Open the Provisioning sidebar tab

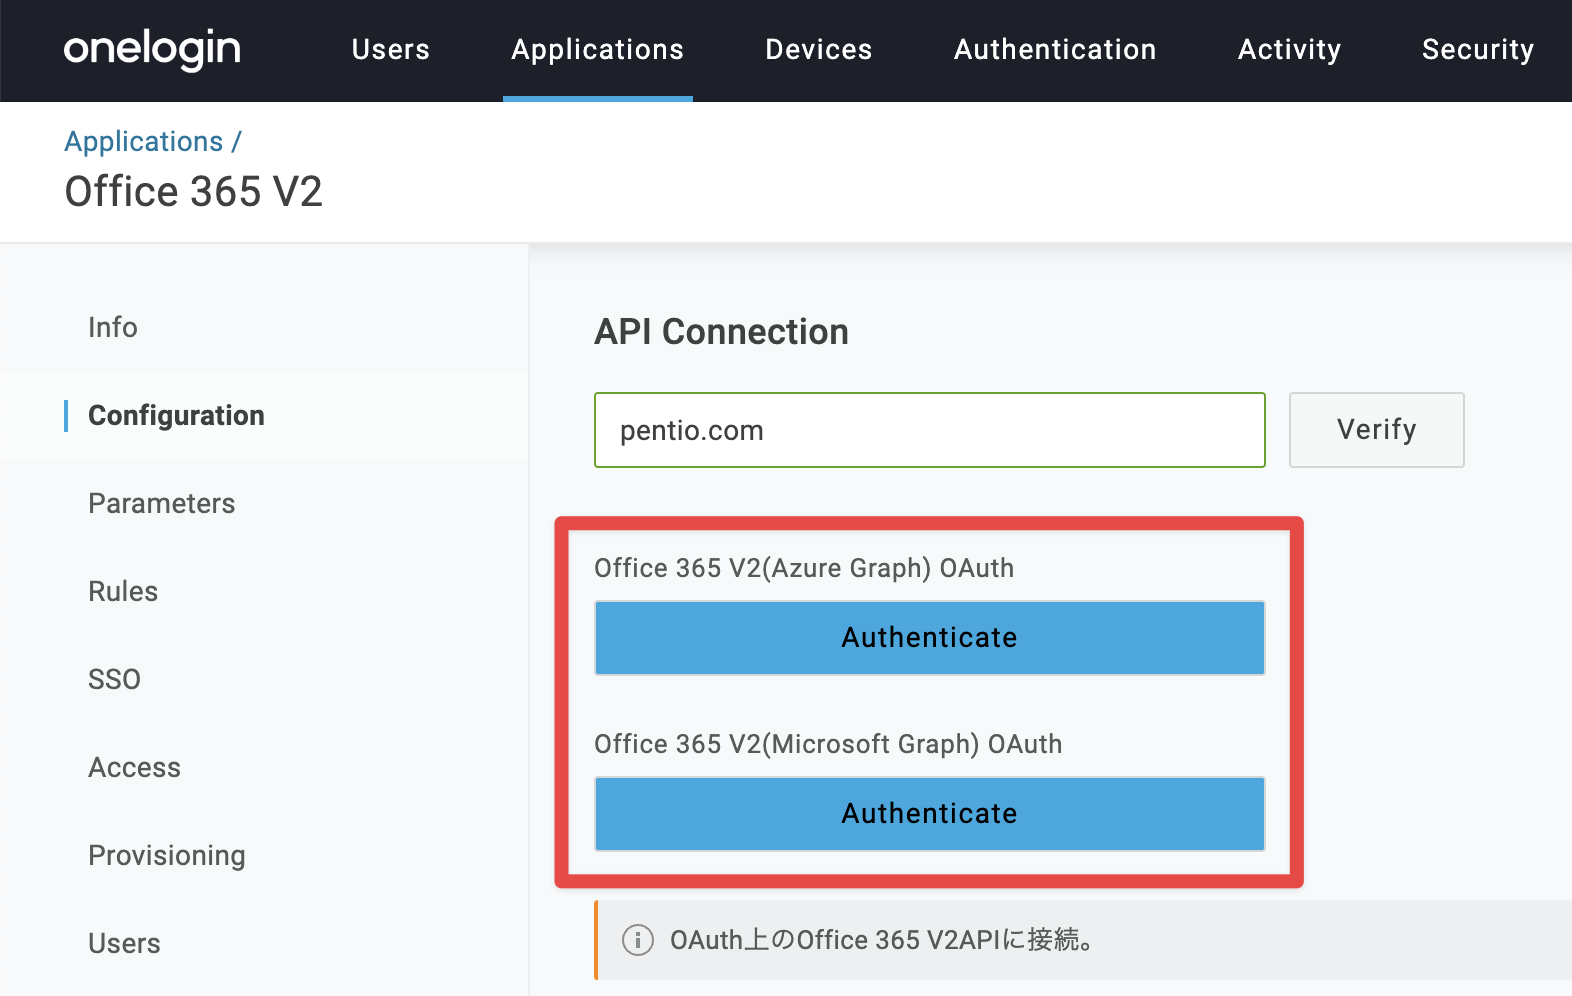pyautogui.click(x=167, y=856)
